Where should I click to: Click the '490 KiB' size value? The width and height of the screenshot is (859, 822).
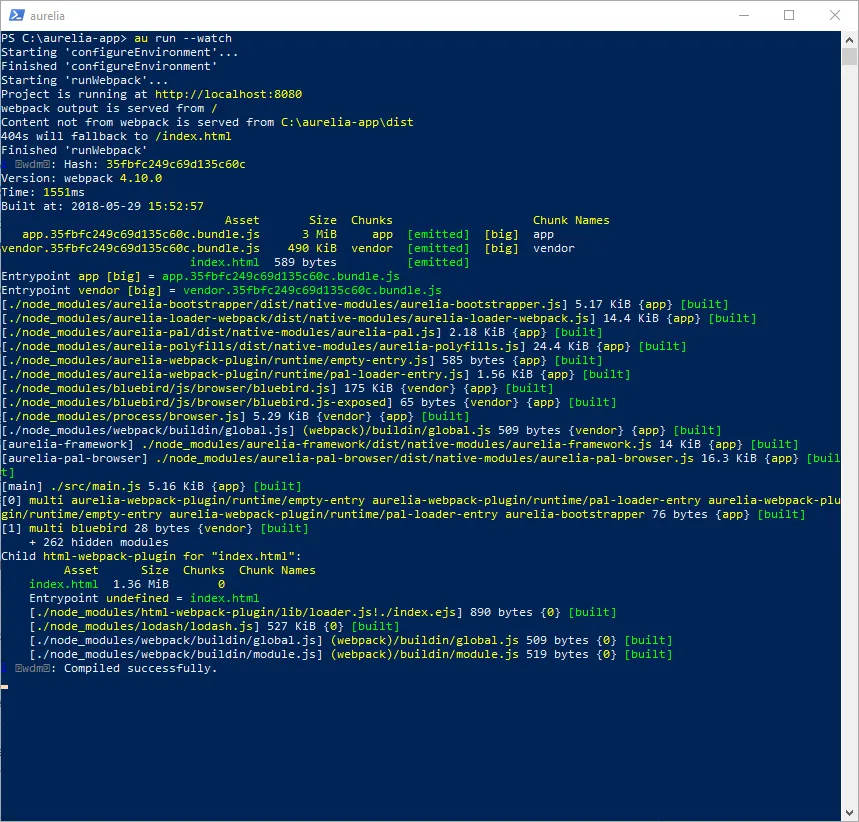312,249
